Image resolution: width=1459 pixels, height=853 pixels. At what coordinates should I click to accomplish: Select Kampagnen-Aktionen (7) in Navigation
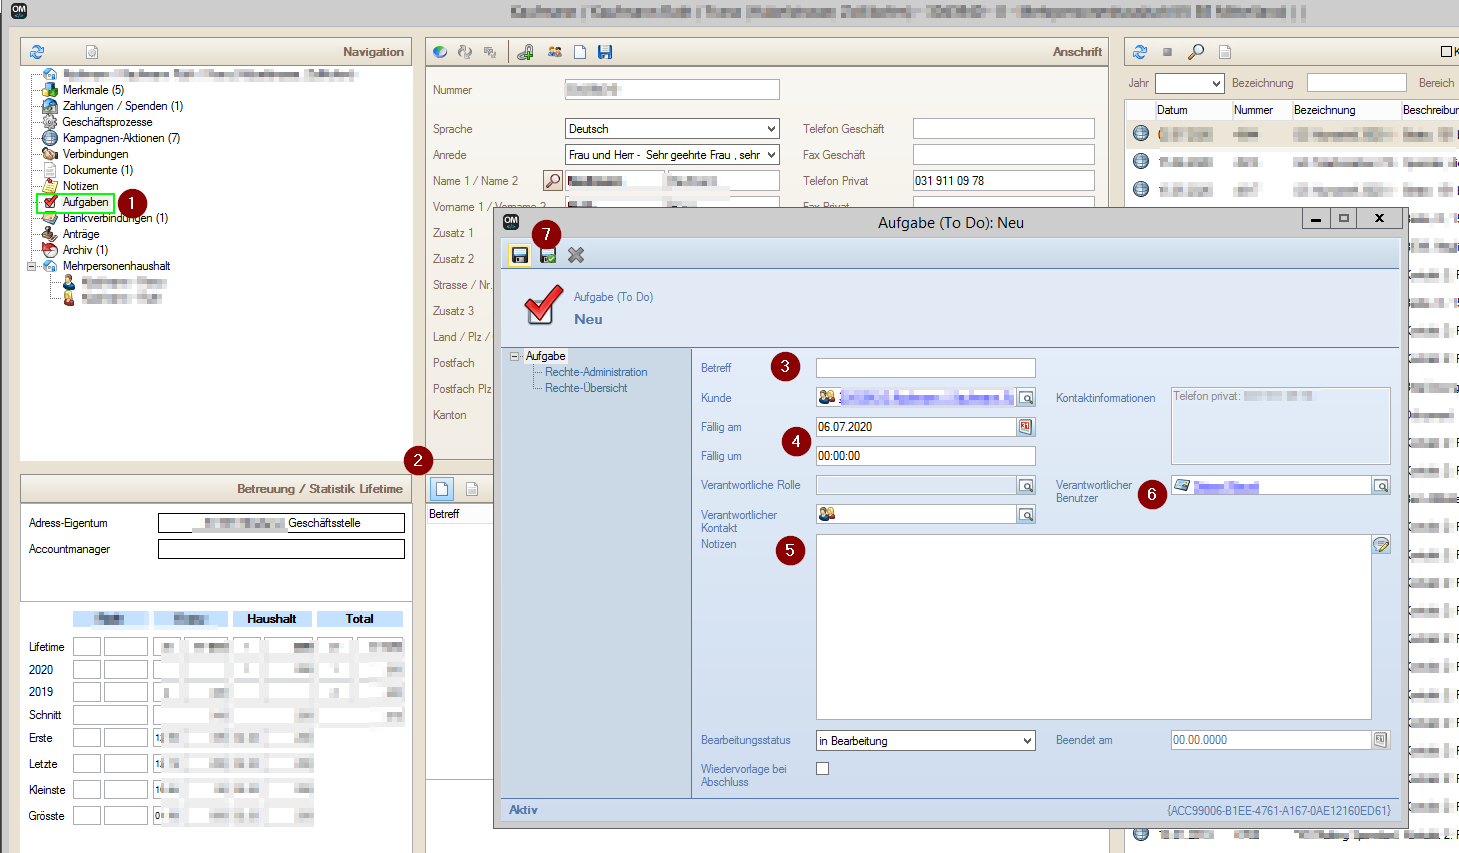[x=122, y=138]
